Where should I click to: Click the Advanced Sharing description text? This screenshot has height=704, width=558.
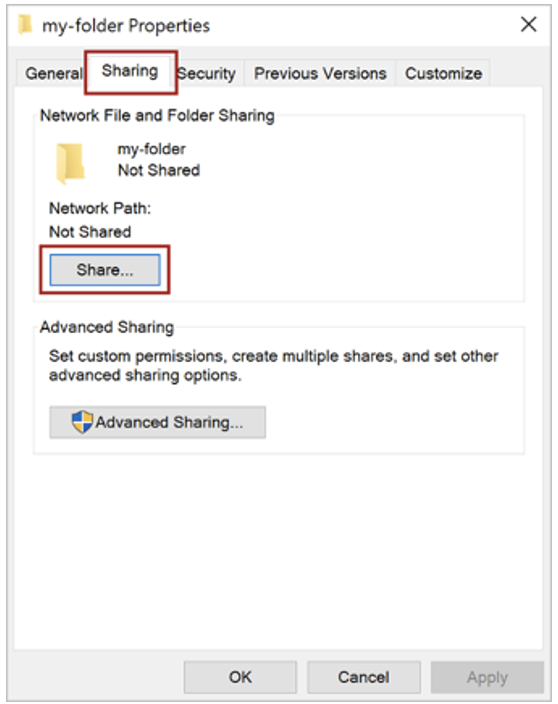(273, 365)
